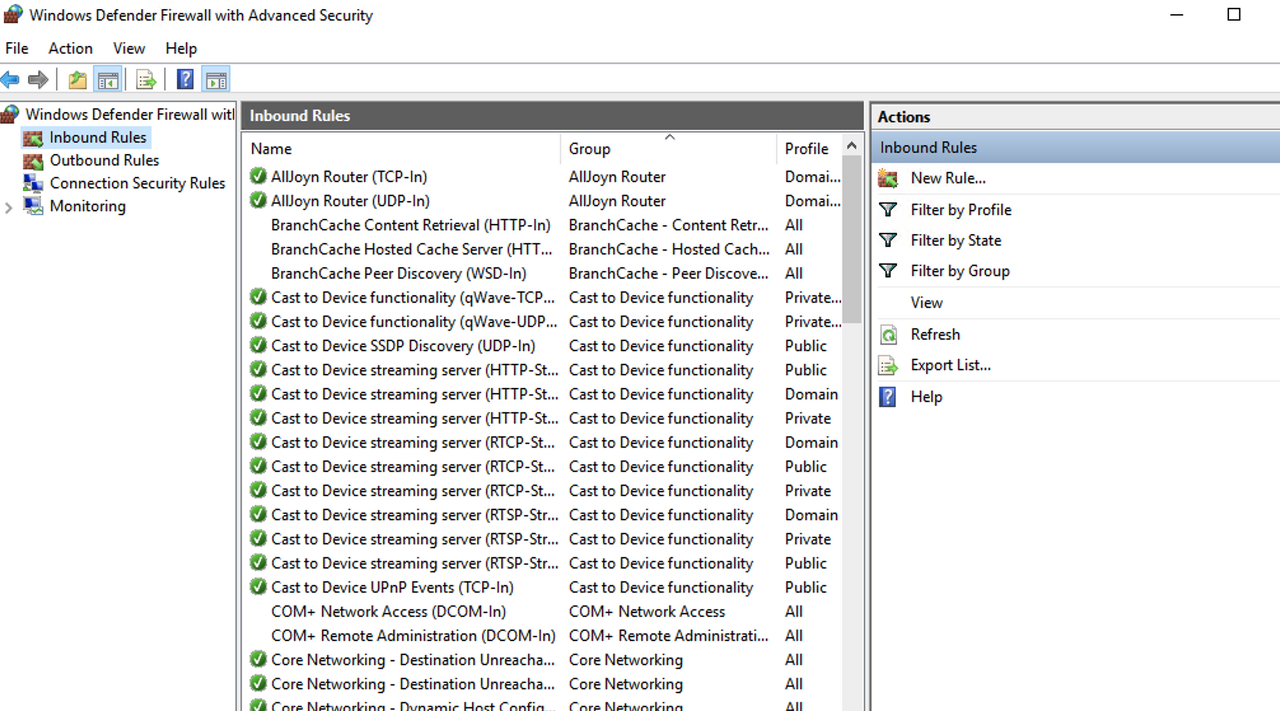Screen dimensions: 1280x711
Task: Click the funnel icon beside Filter by Group
Action: tap(888, 271)
